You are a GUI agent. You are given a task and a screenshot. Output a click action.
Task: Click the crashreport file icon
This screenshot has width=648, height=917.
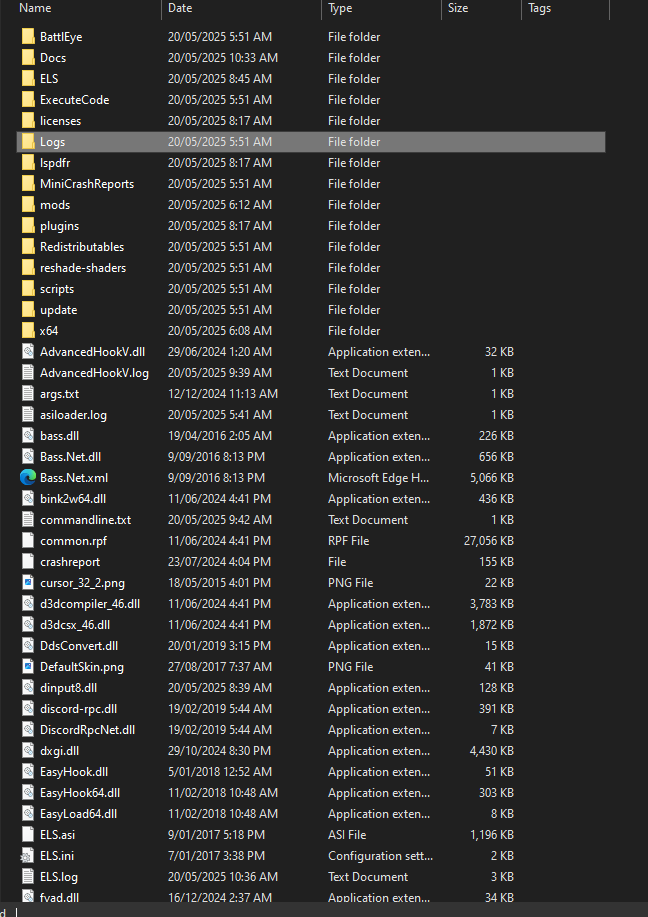28,562
